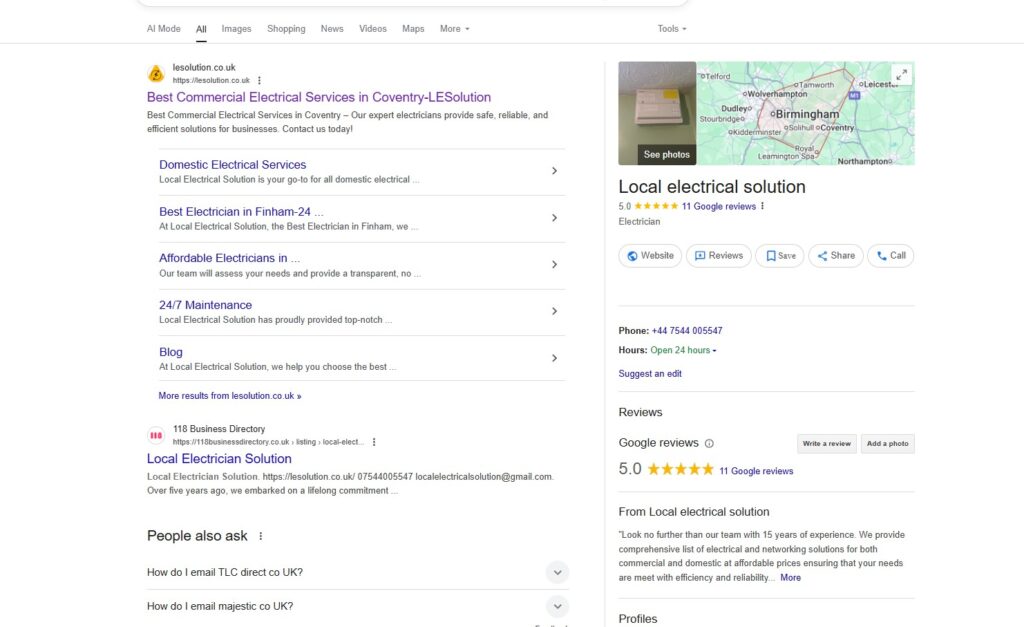The width and height of the screenshot is (1024, 627).
Task: Open the Affordable Electricians in sitelink
Action: tap(229, 258)
